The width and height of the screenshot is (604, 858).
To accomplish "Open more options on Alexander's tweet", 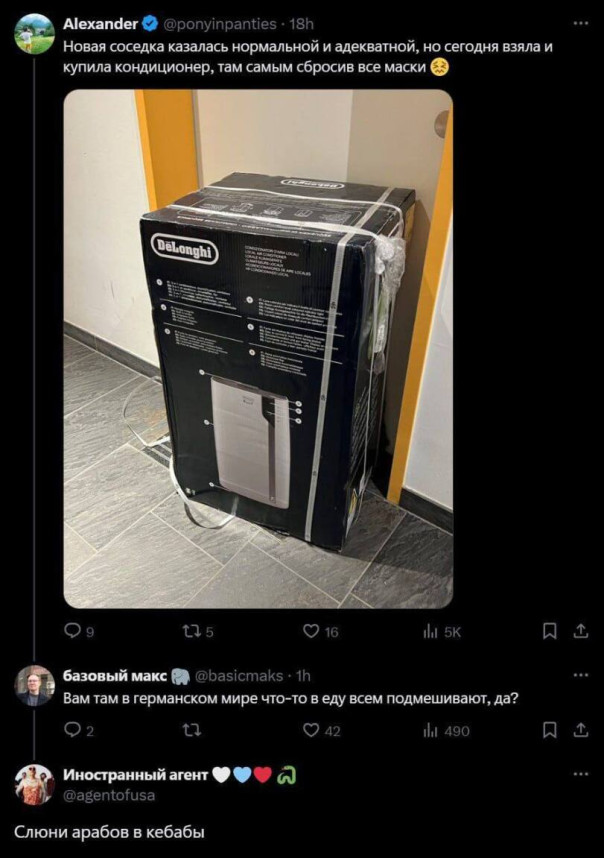I will point(580,24).
